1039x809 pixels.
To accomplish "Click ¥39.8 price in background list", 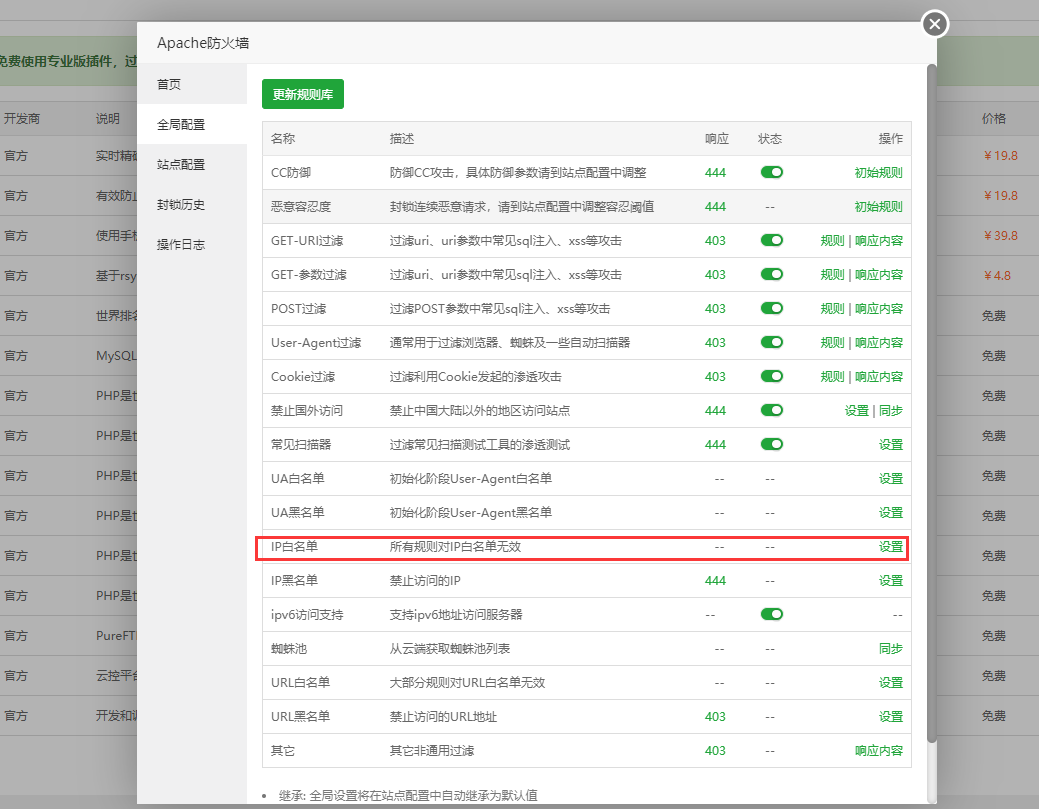I will tap(1000, 235).
